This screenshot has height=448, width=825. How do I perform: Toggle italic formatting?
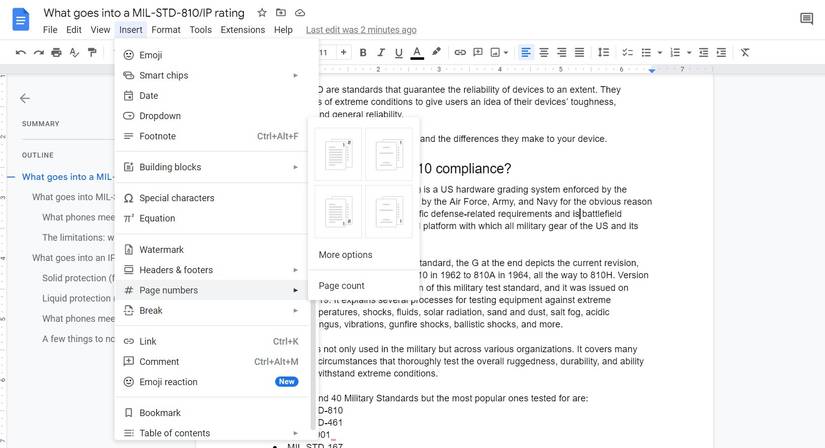click(x=380, y=53)
